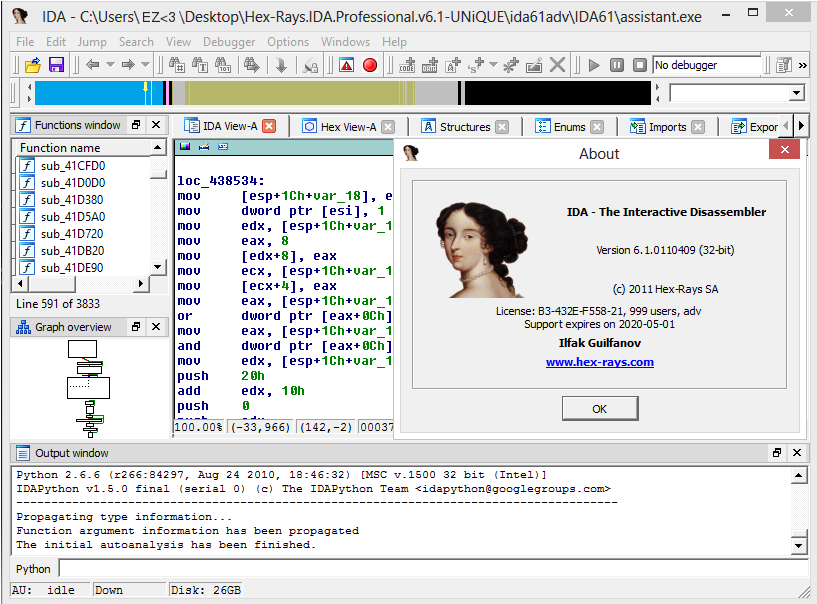Click the Jump back arrow icon
The height and width of the screenshot is (604, 818).
coord(92,65)
